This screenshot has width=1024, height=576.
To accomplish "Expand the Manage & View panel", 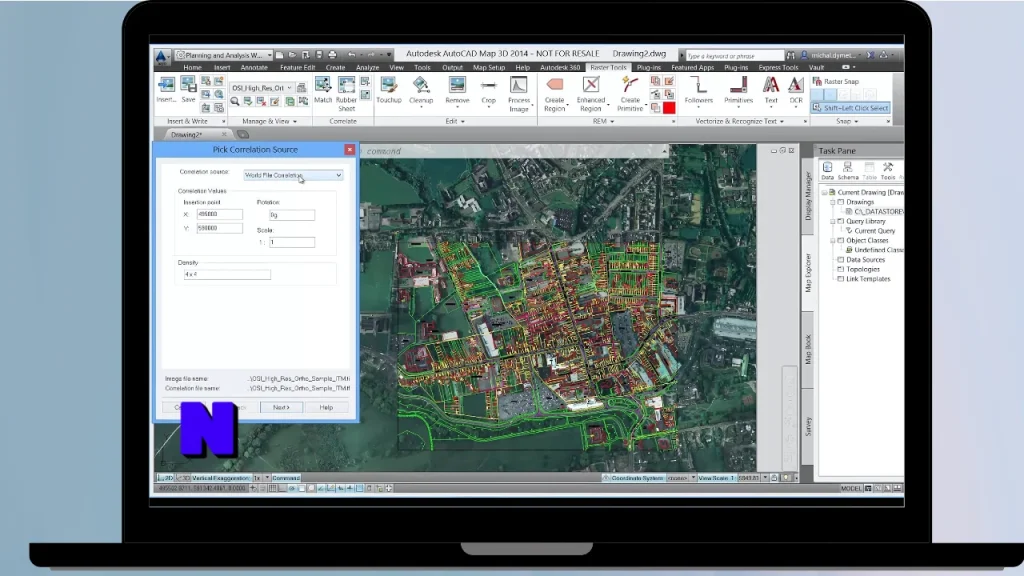I will click(x=269, y=121).
